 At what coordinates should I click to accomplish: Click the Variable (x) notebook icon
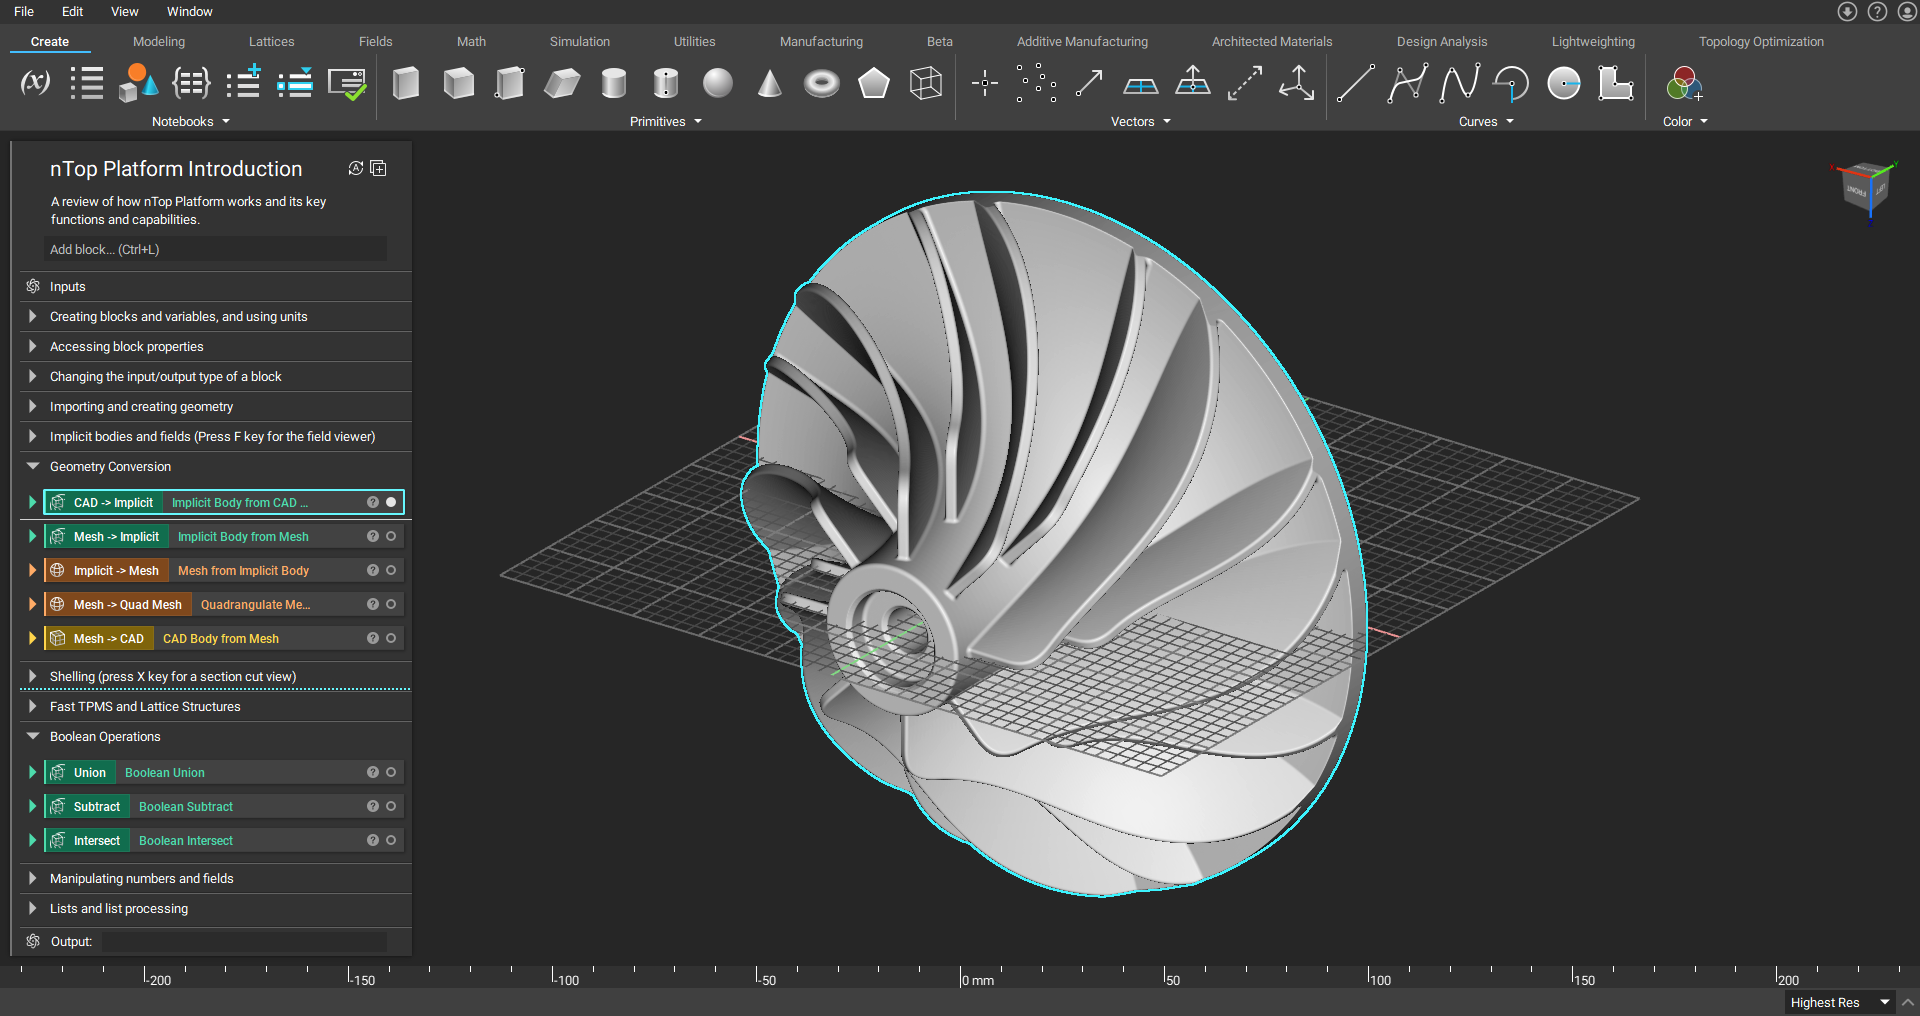pos(36,82)
